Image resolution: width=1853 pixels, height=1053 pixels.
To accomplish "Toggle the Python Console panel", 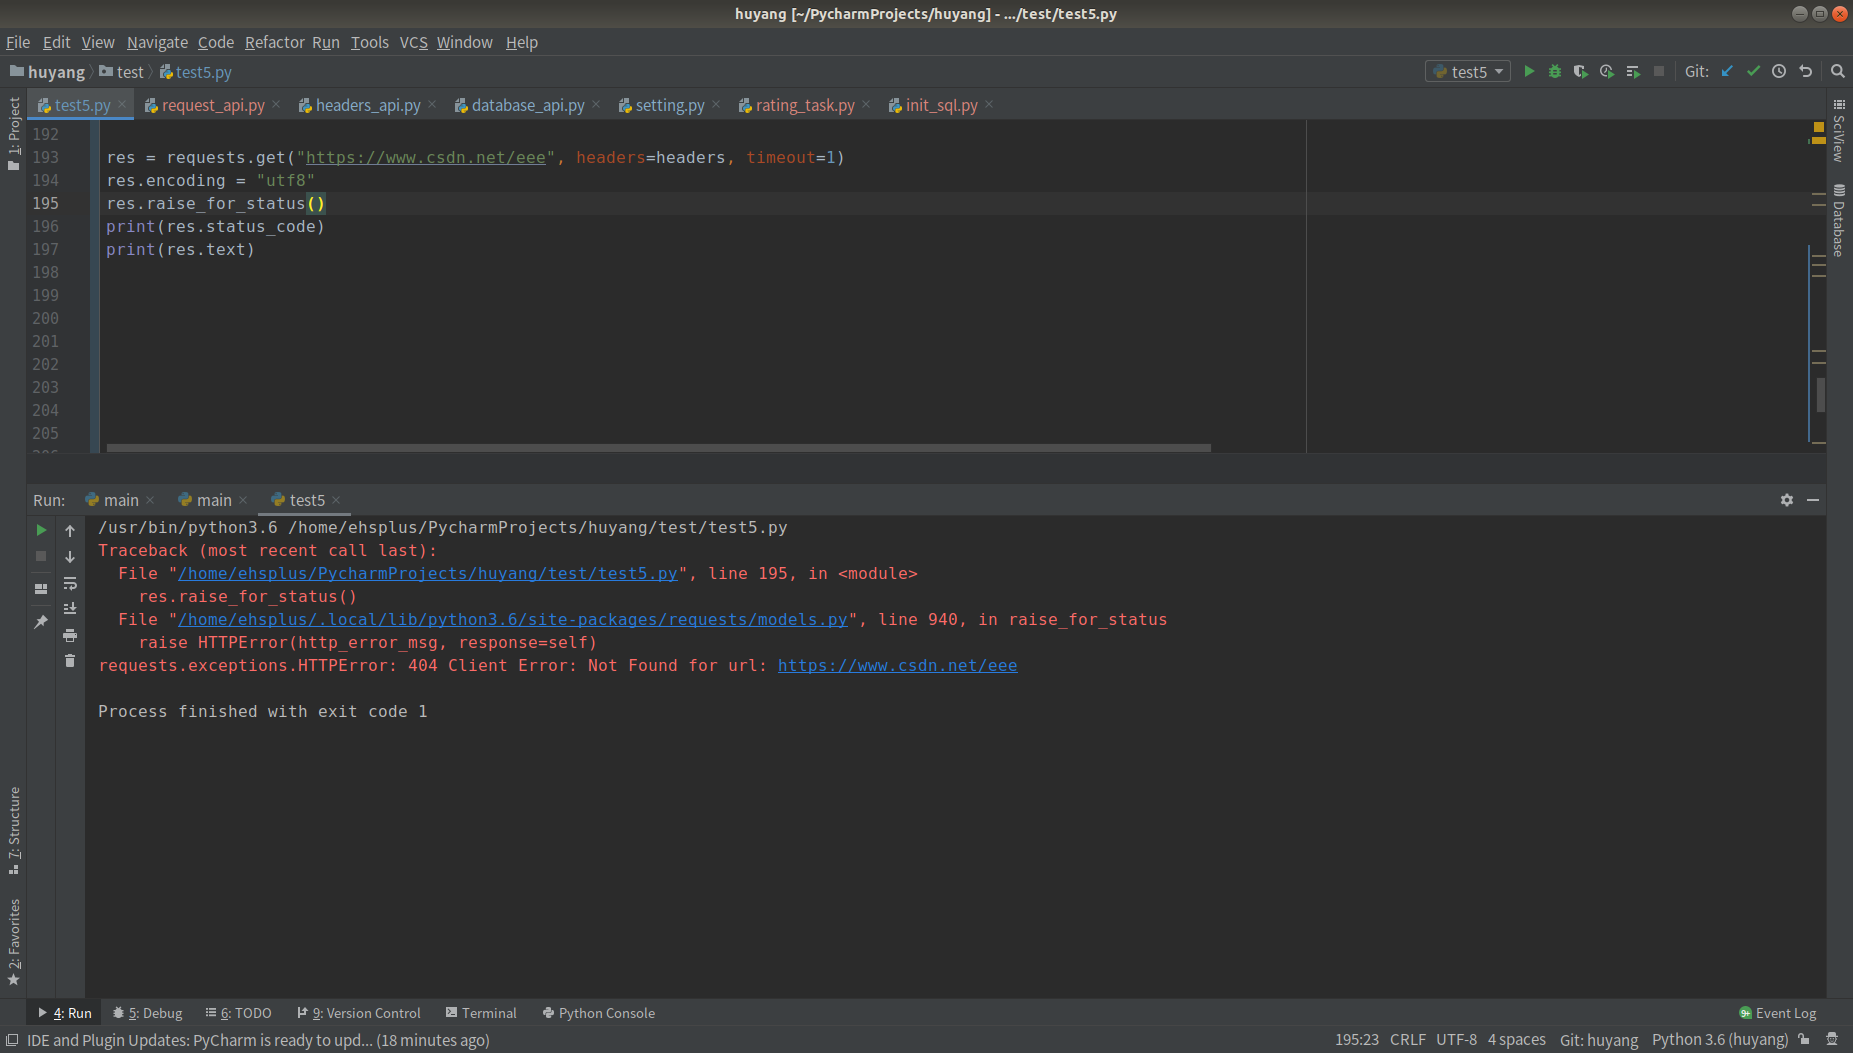I will coord(598,1013).
